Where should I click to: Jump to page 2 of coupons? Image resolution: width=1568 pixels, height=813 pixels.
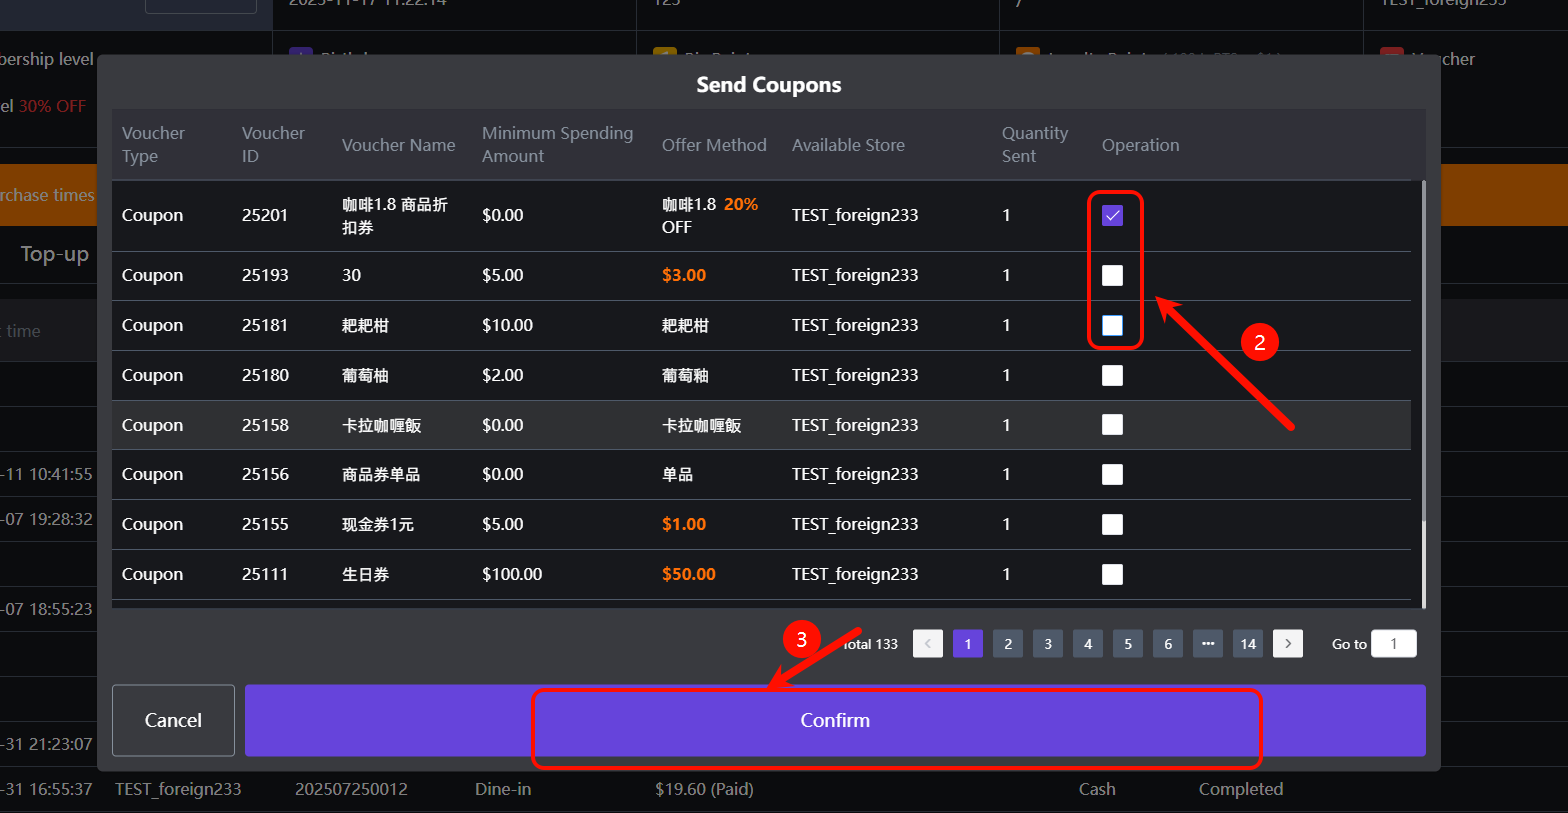[1008, 644]
